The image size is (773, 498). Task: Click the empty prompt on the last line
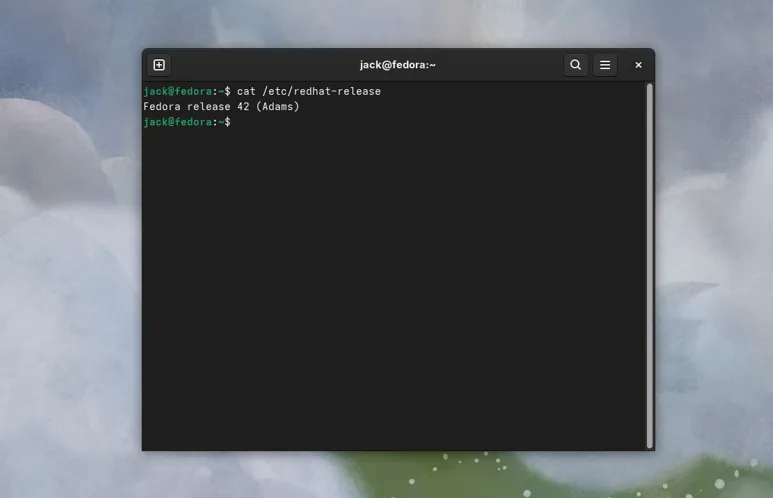click(x=187, y=122)
